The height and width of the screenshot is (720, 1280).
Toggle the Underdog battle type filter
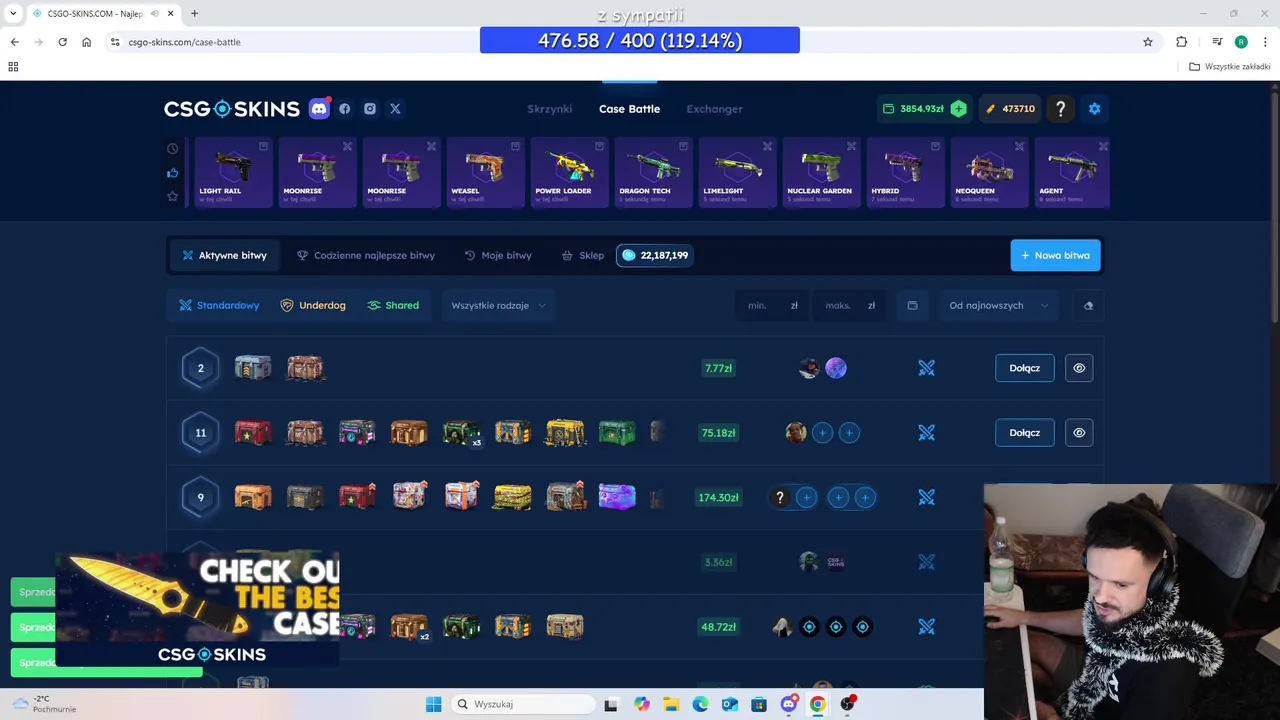point(313,306)
